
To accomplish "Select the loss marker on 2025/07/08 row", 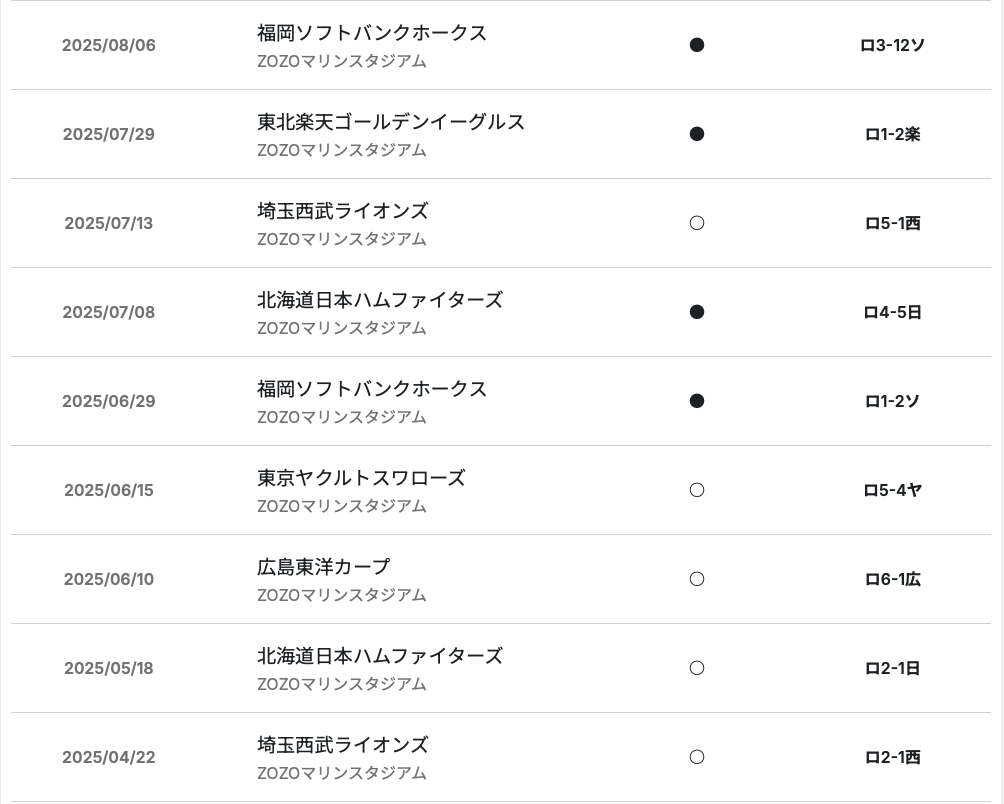I will [697, 312].
